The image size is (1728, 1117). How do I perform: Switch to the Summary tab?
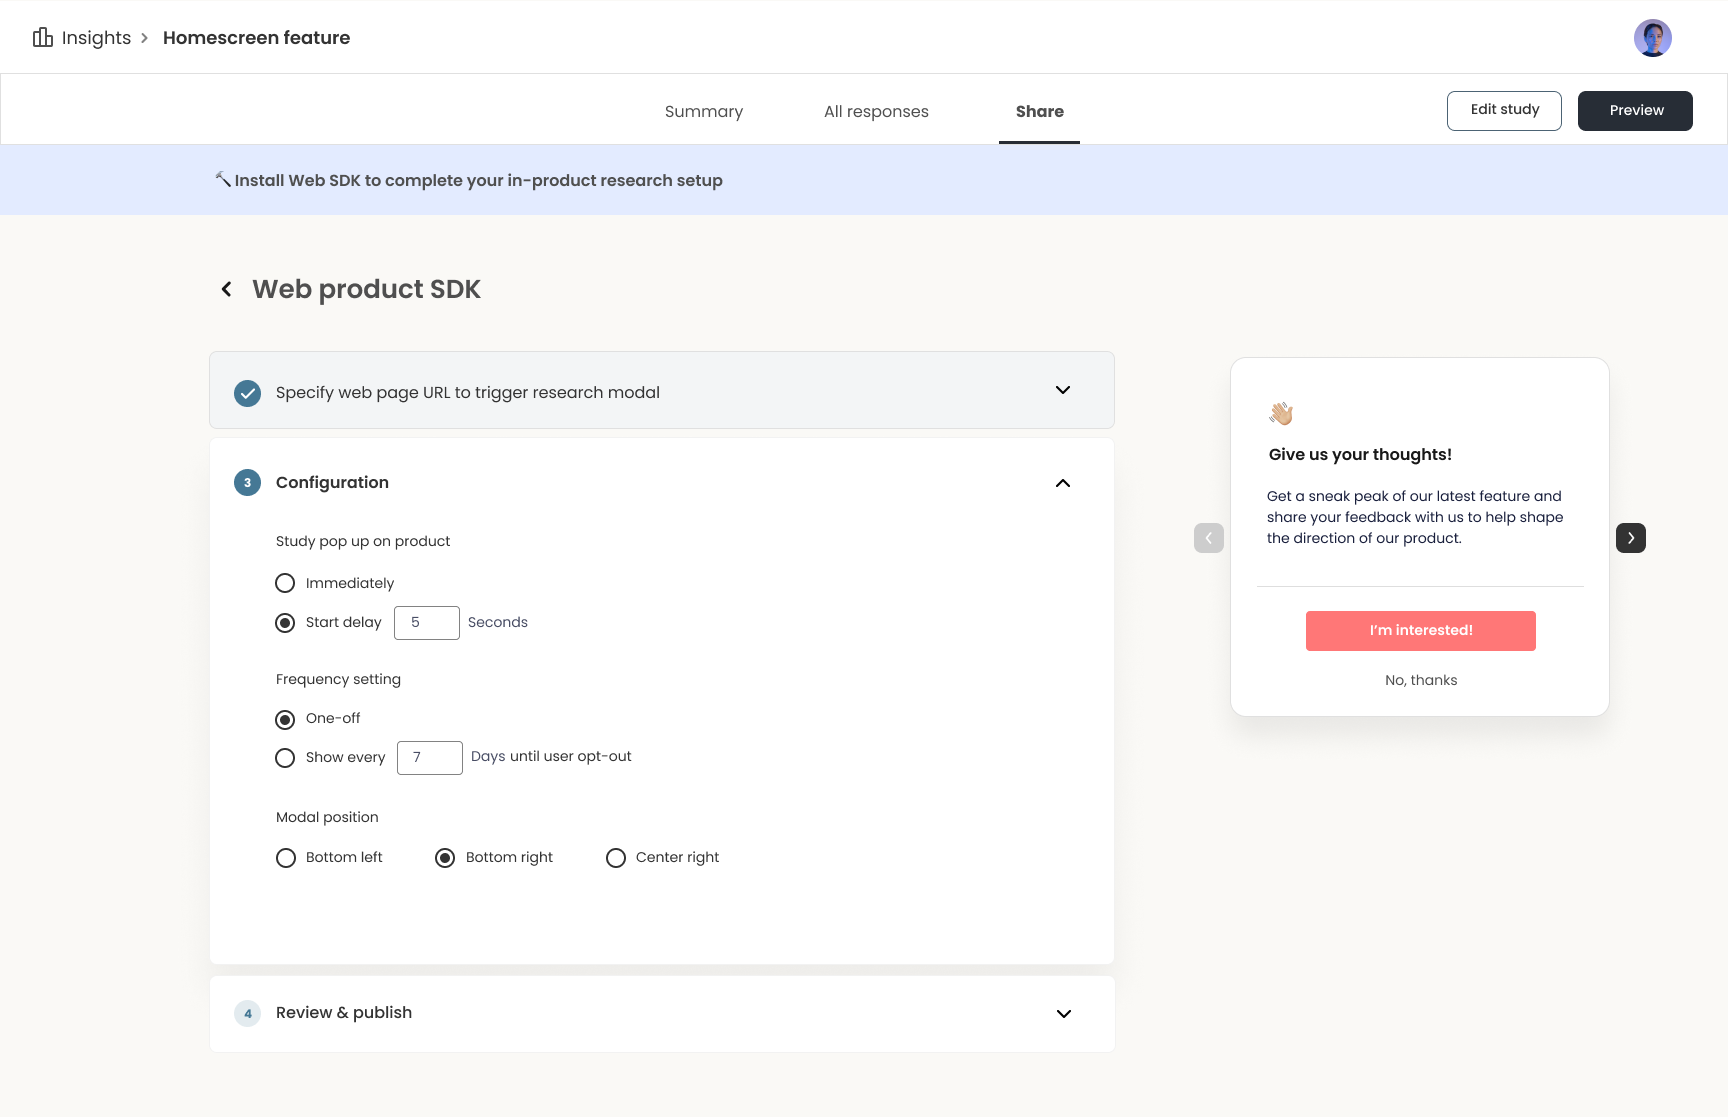703,111
